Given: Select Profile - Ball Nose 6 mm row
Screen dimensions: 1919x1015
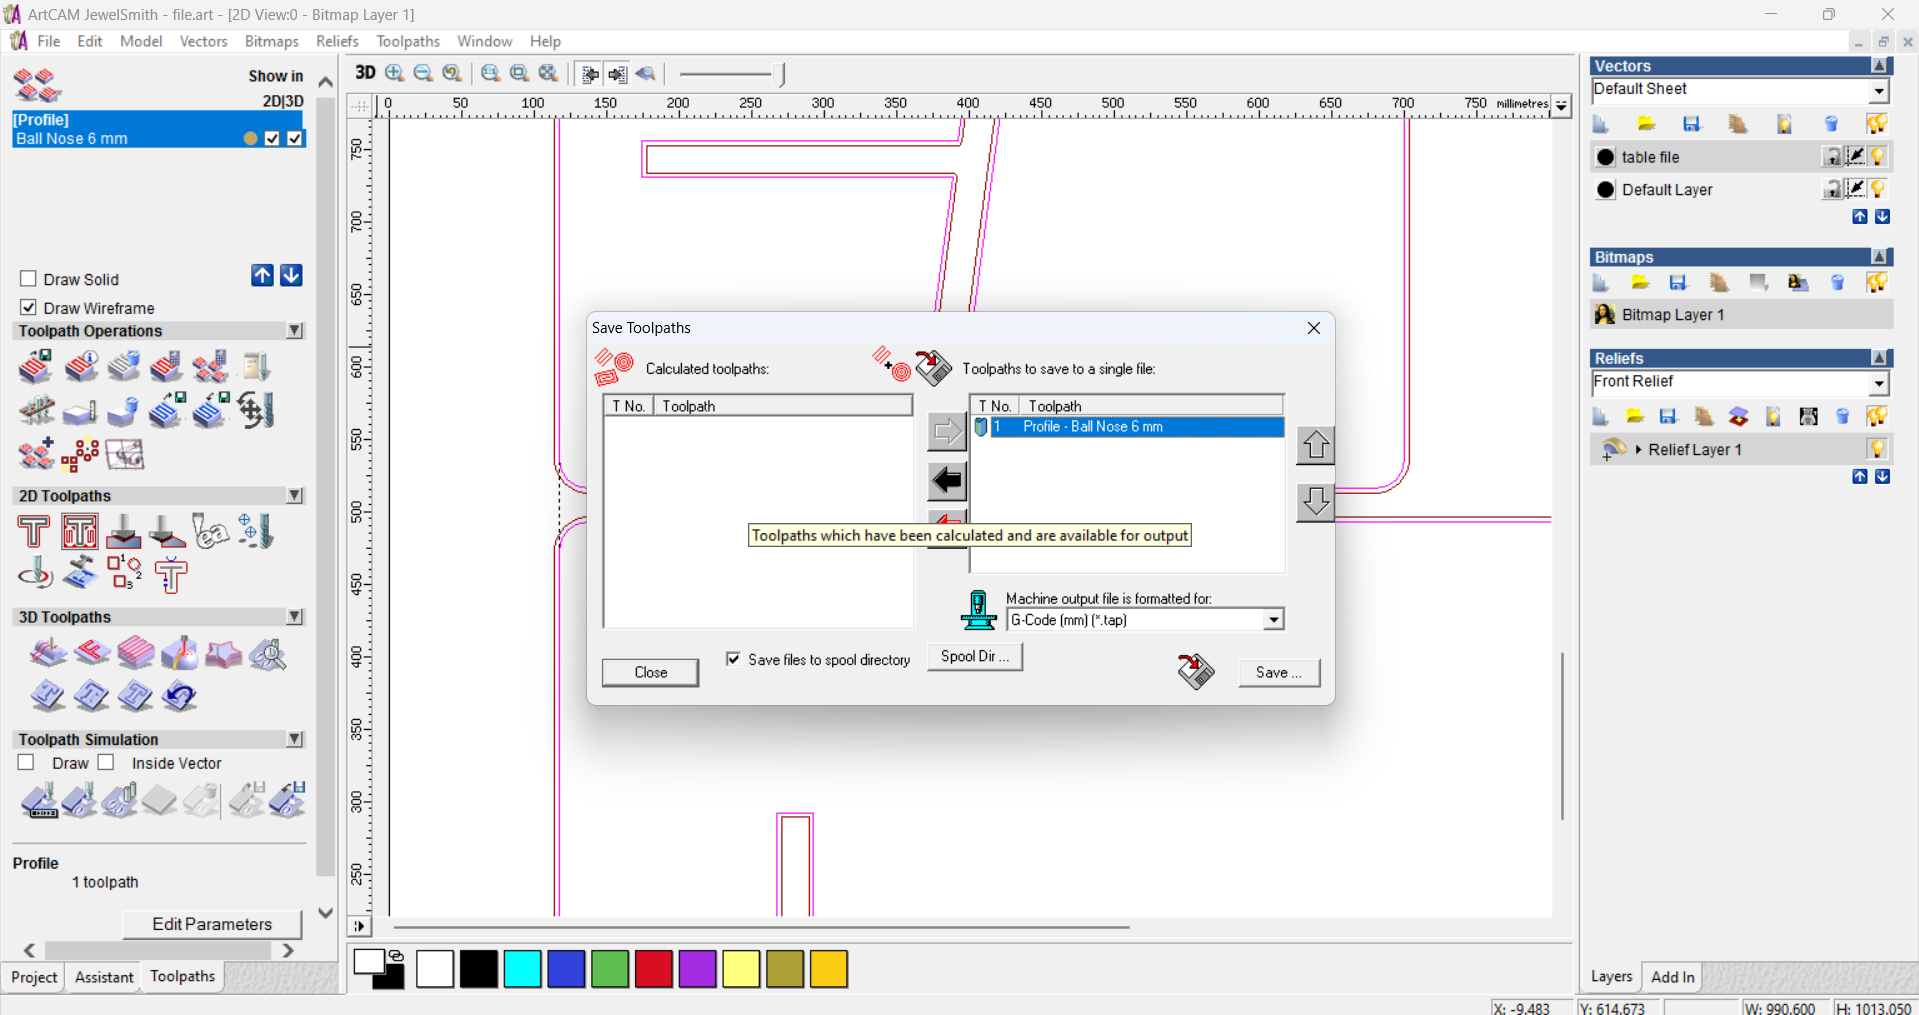Looking at the screenshot, I should click(x=1128, y=427).
